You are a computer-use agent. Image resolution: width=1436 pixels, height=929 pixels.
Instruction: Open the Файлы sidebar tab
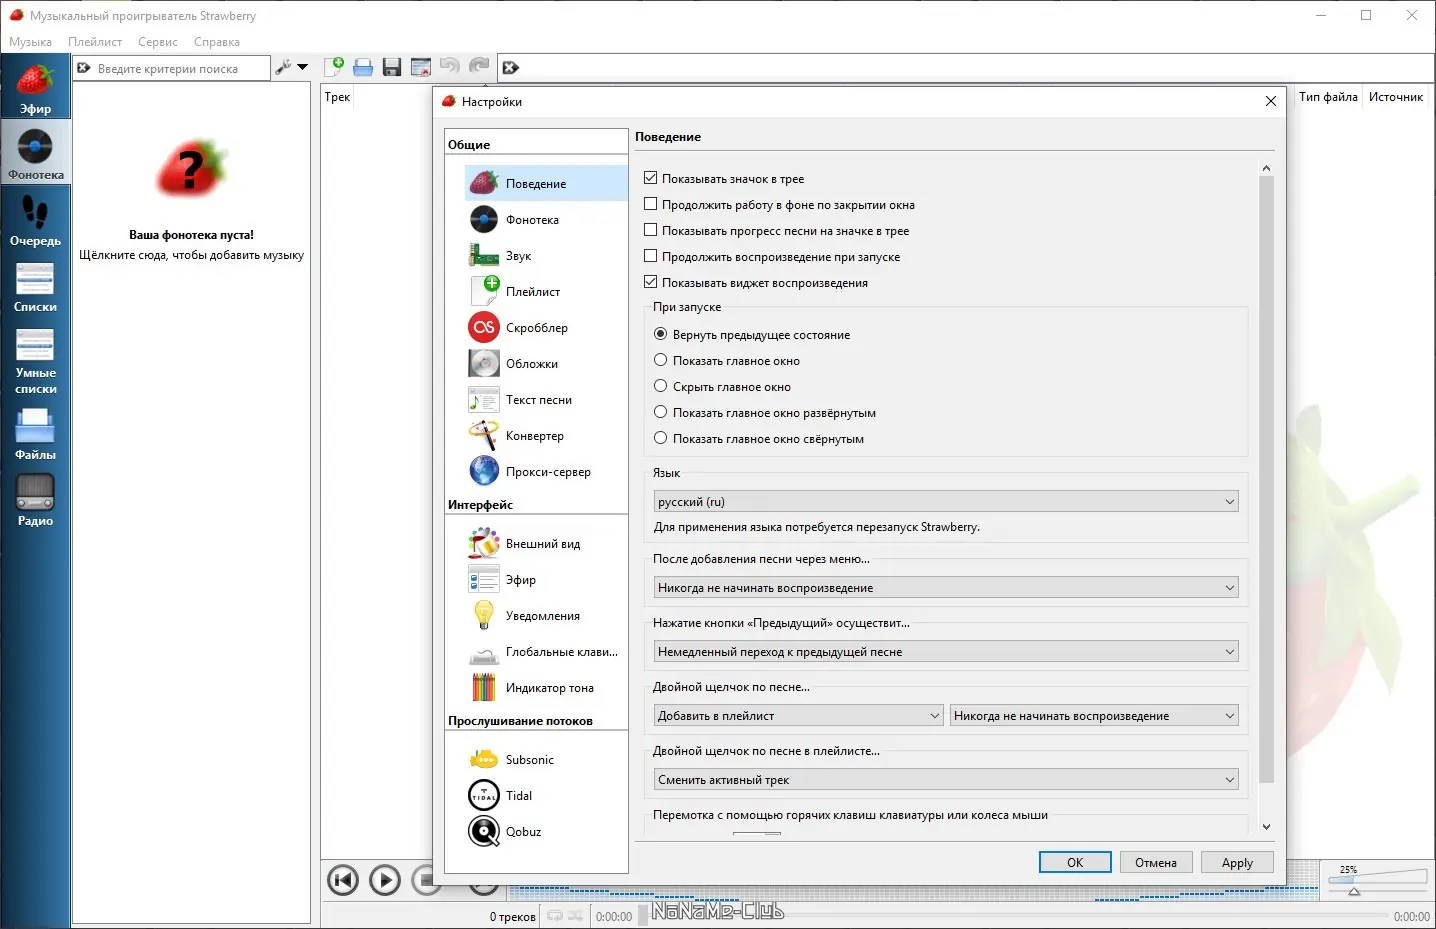click(35, 433)
